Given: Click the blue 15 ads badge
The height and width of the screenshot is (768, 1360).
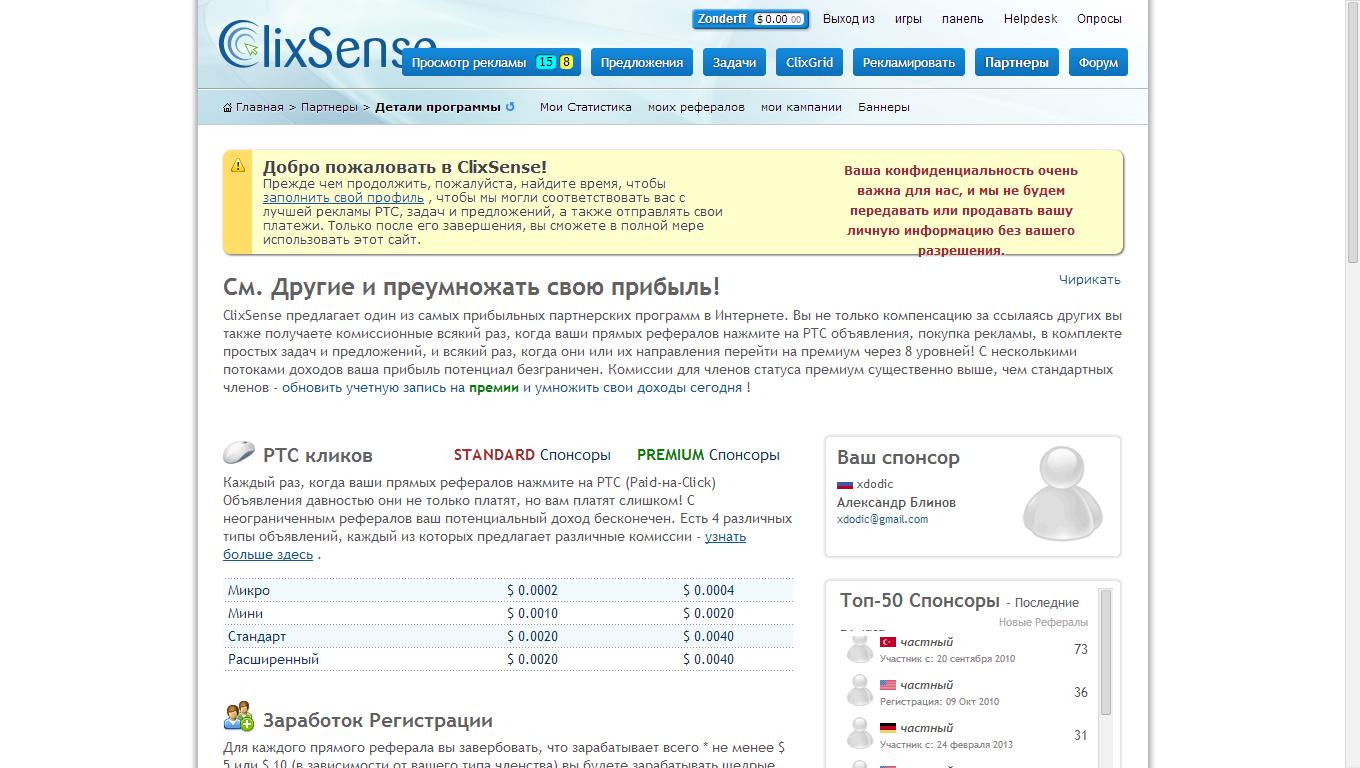Looking at the screenshot, I should 546,62.
